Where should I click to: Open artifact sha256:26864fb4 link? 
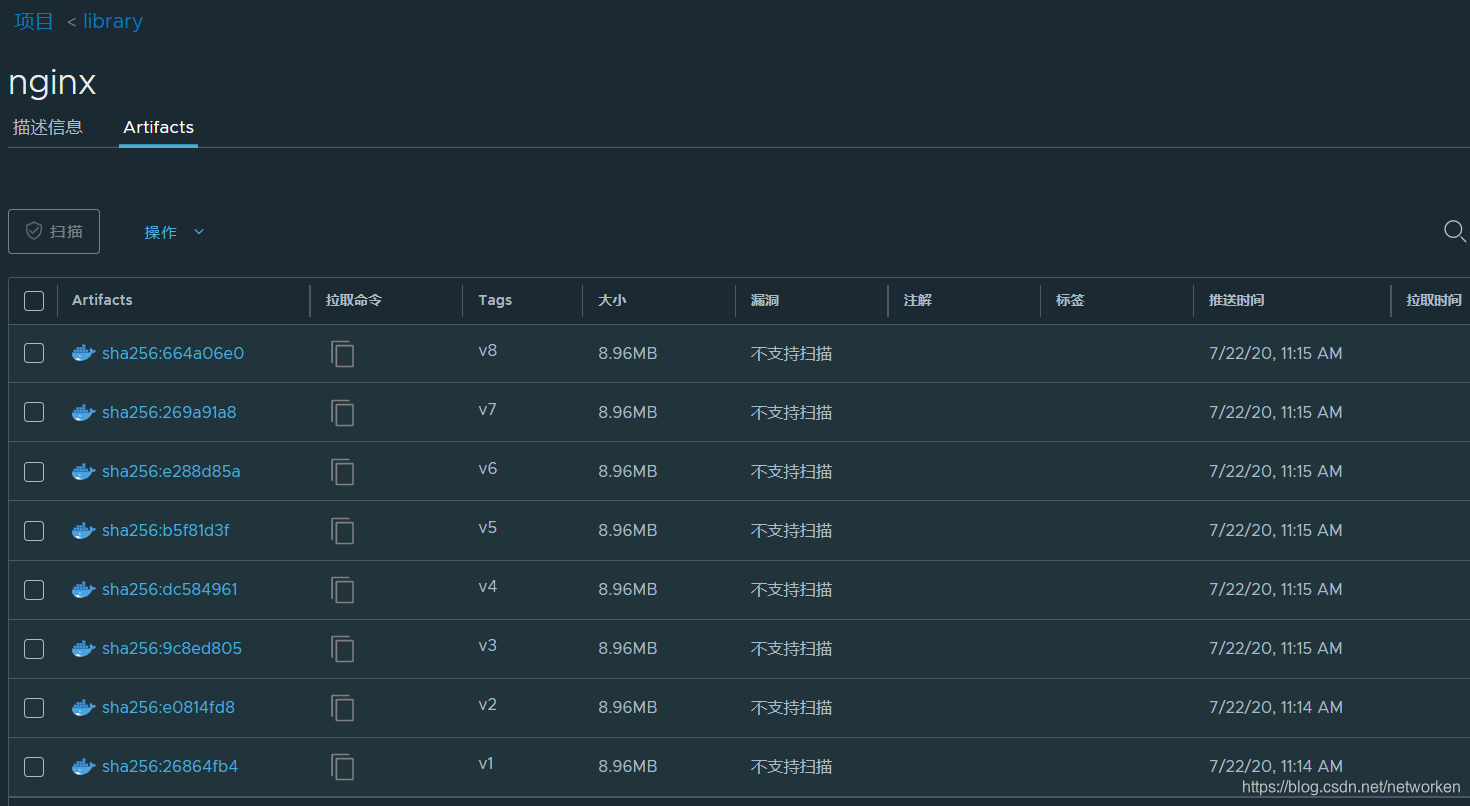pos(170,766)
